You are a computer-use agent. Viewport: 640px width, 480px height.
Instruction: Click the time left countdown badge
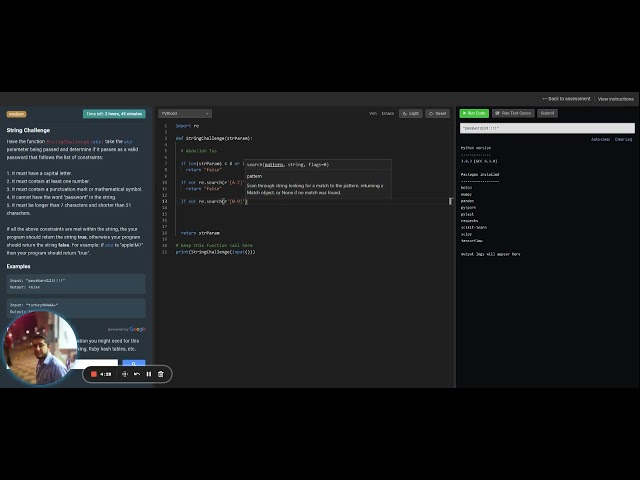pos(114,114)
